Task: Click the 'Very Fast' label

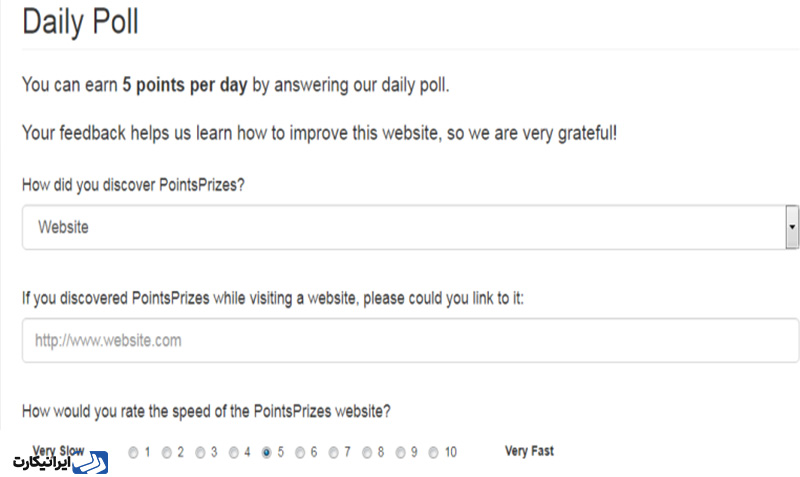Action: [529, 451]
